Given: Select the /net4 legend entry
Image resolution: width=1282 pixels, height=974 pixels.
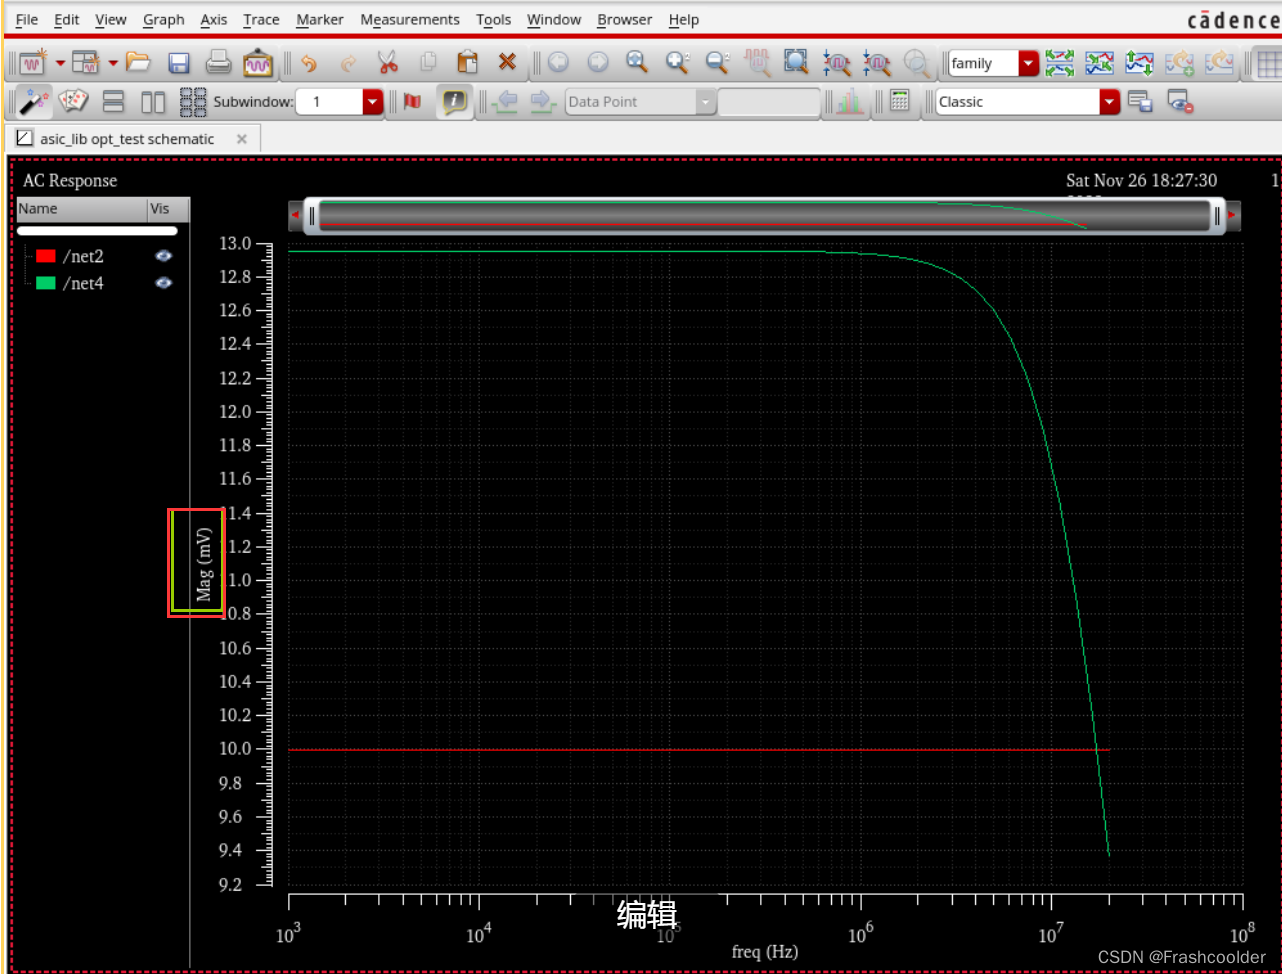Looking at the screenshot, I should pos(83,283).
